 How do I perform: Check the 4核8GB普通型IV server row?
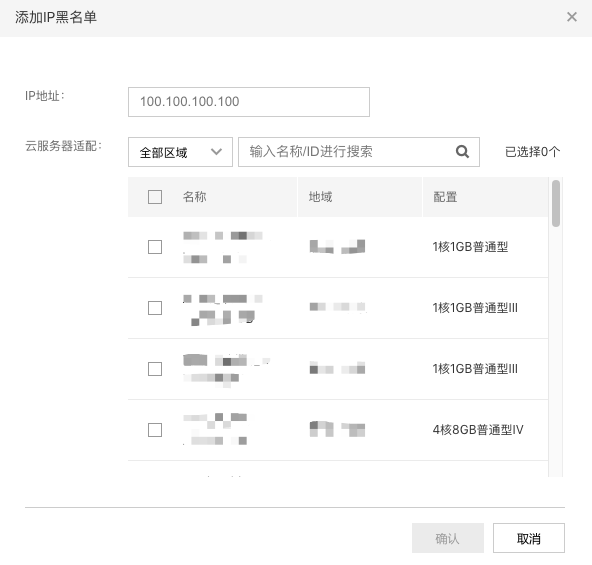[x=155, y=430]
